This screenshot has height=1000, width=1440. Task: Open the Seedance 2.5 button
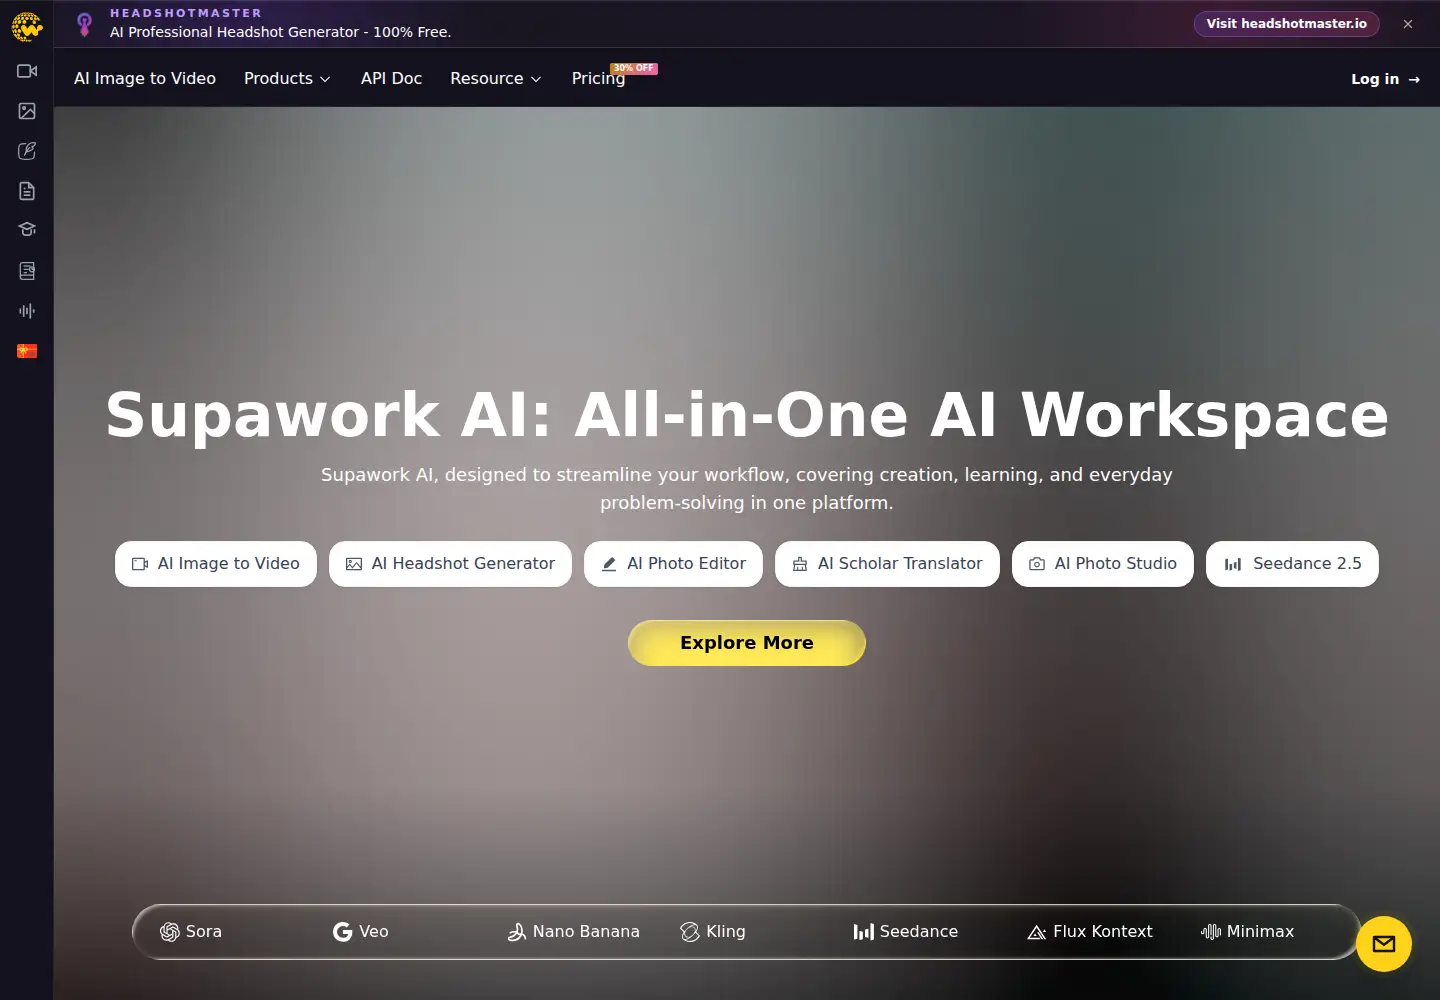click(1292, 564)
